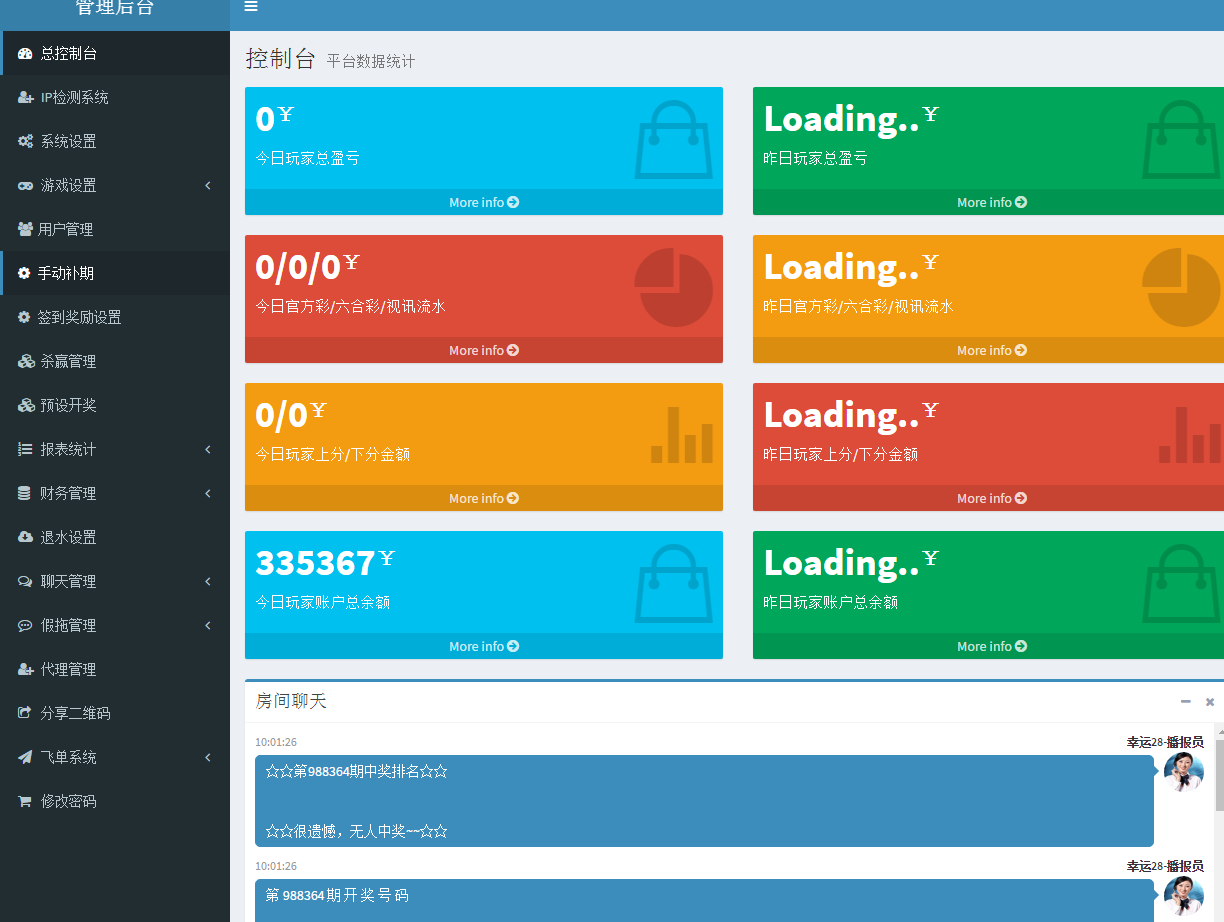Click the gears icon next to 系统设置
The image size is (1224, 922).
point(25,142)
